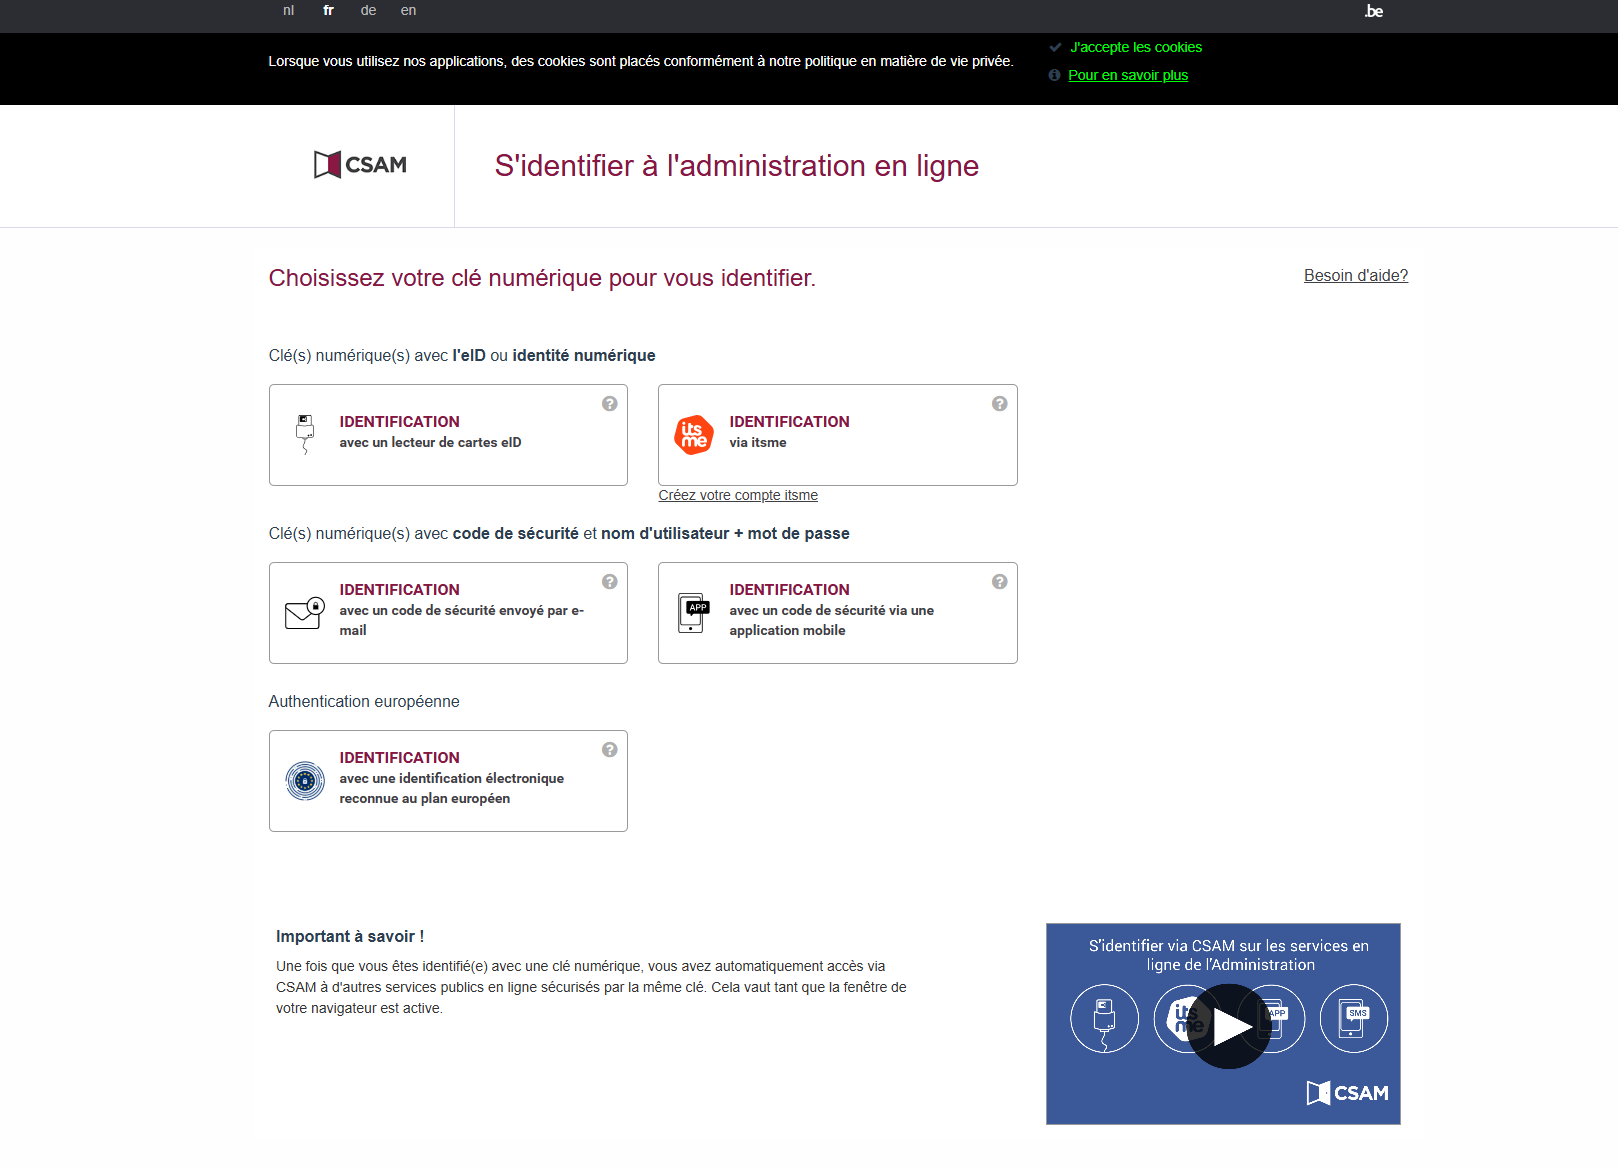Click the CSAM logo in header
The width and height of the screenshot is (1618, 1168).
[360, 165]
